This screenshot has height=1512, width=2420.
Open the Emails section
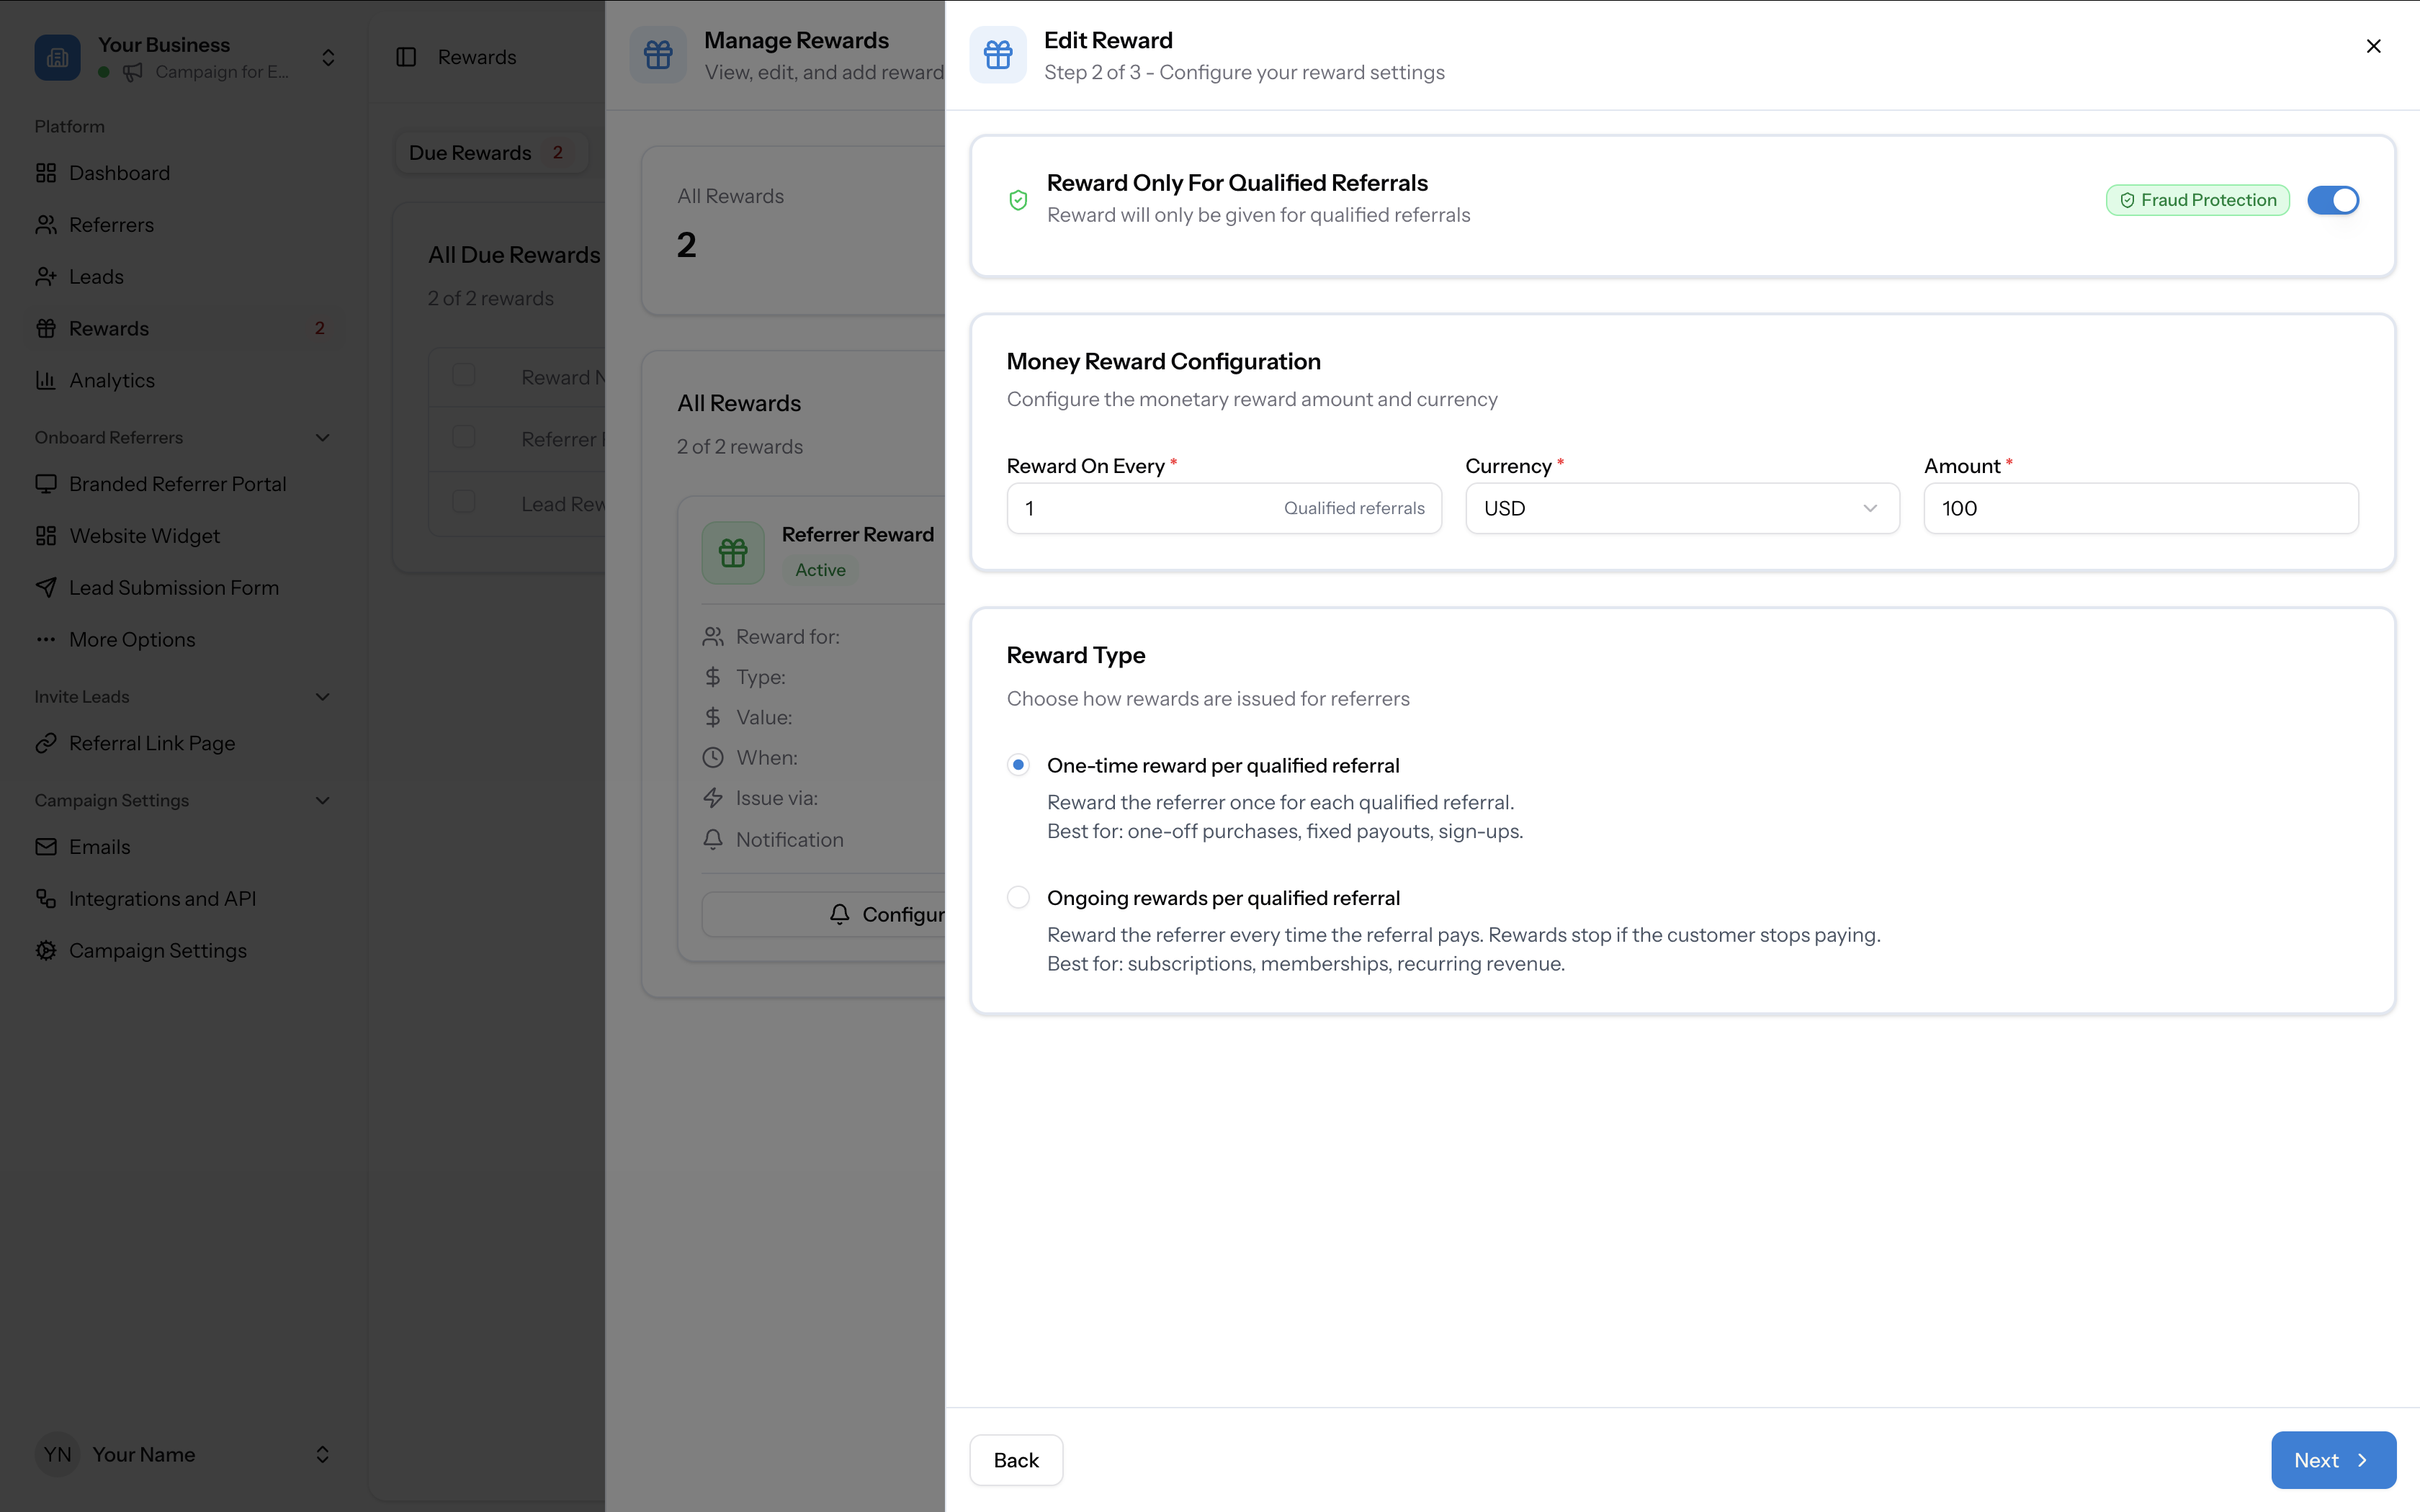(99, 846)
